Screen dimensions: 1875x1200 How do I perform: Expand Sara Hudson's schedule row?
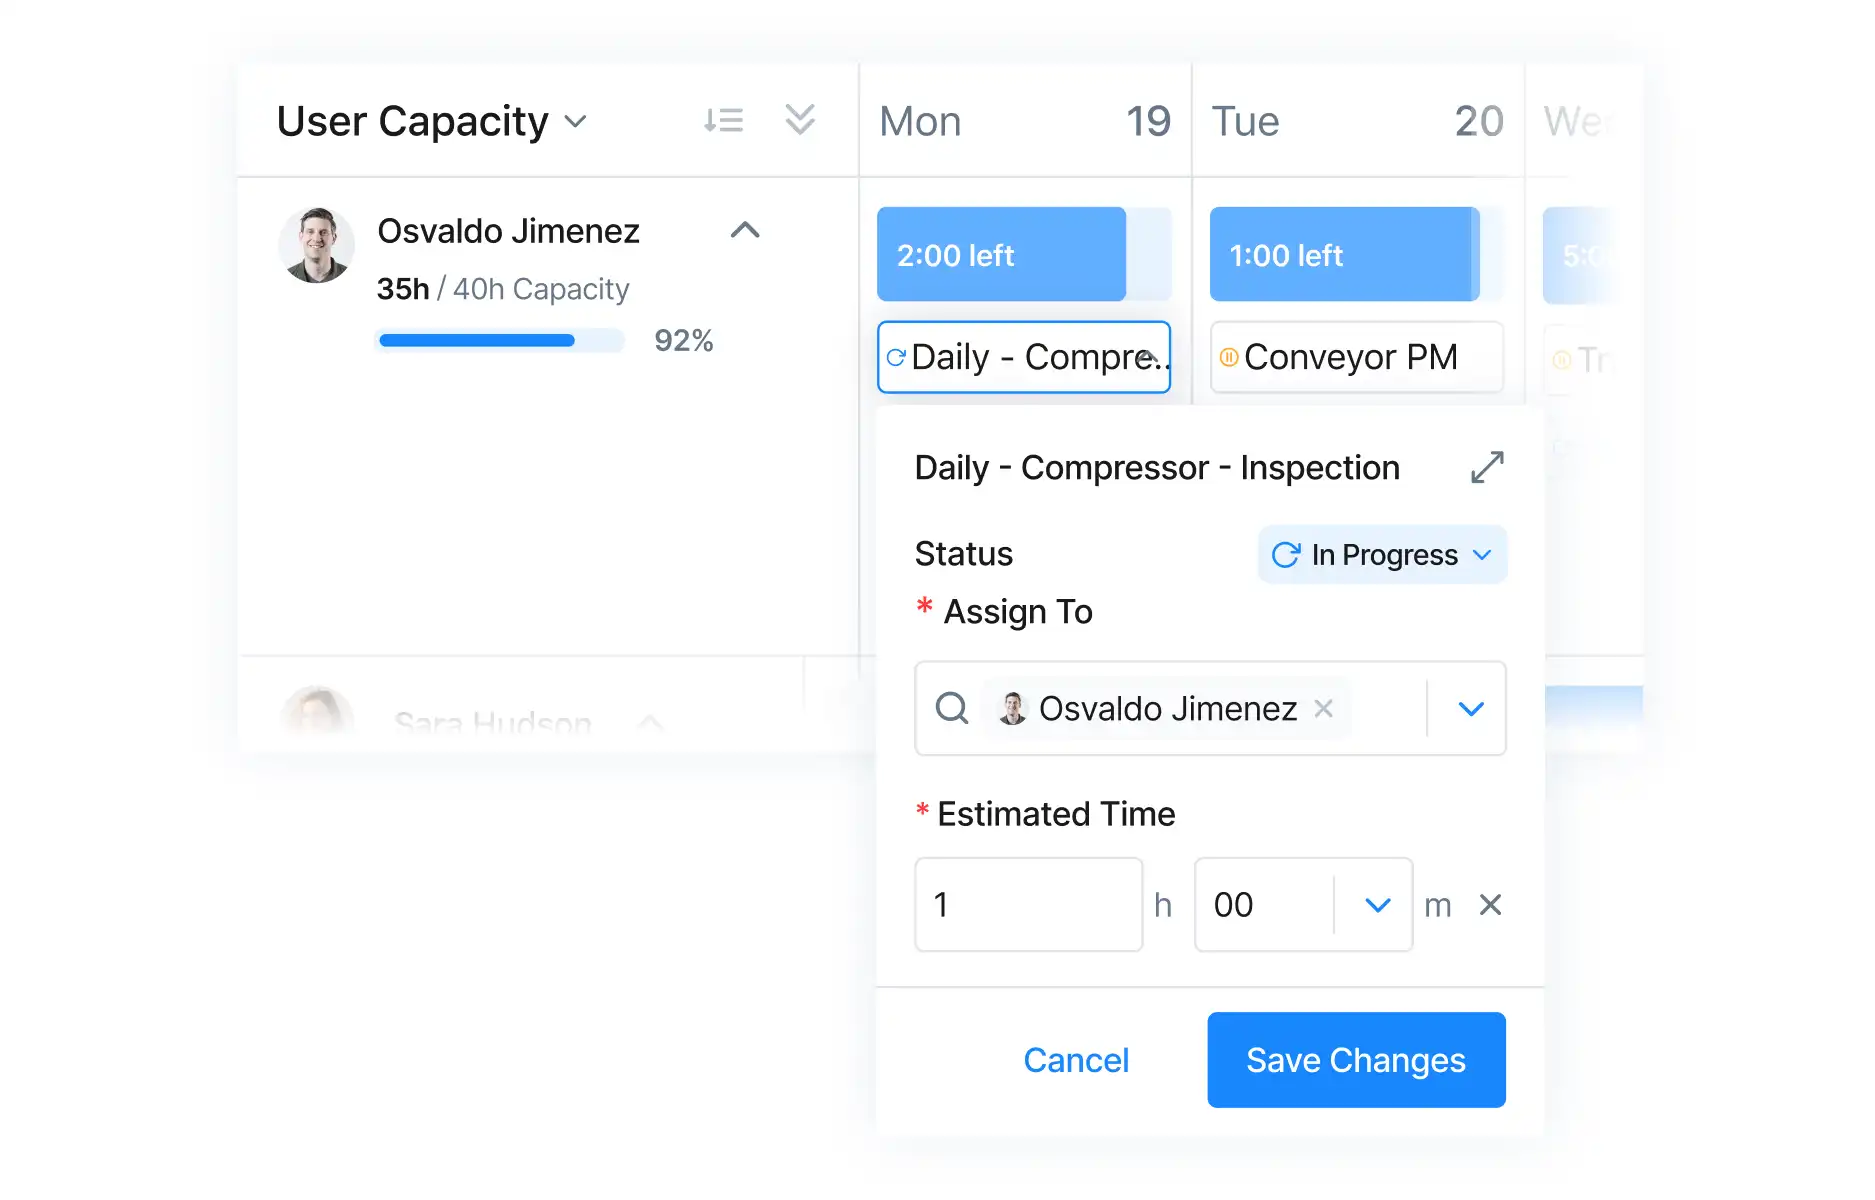(x=649, y=722)
